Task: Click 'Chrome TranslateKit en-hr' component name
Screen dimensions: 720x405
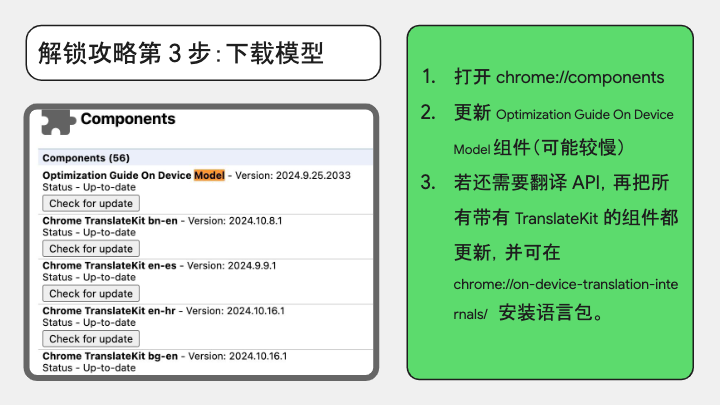Action: click(109, 311)
